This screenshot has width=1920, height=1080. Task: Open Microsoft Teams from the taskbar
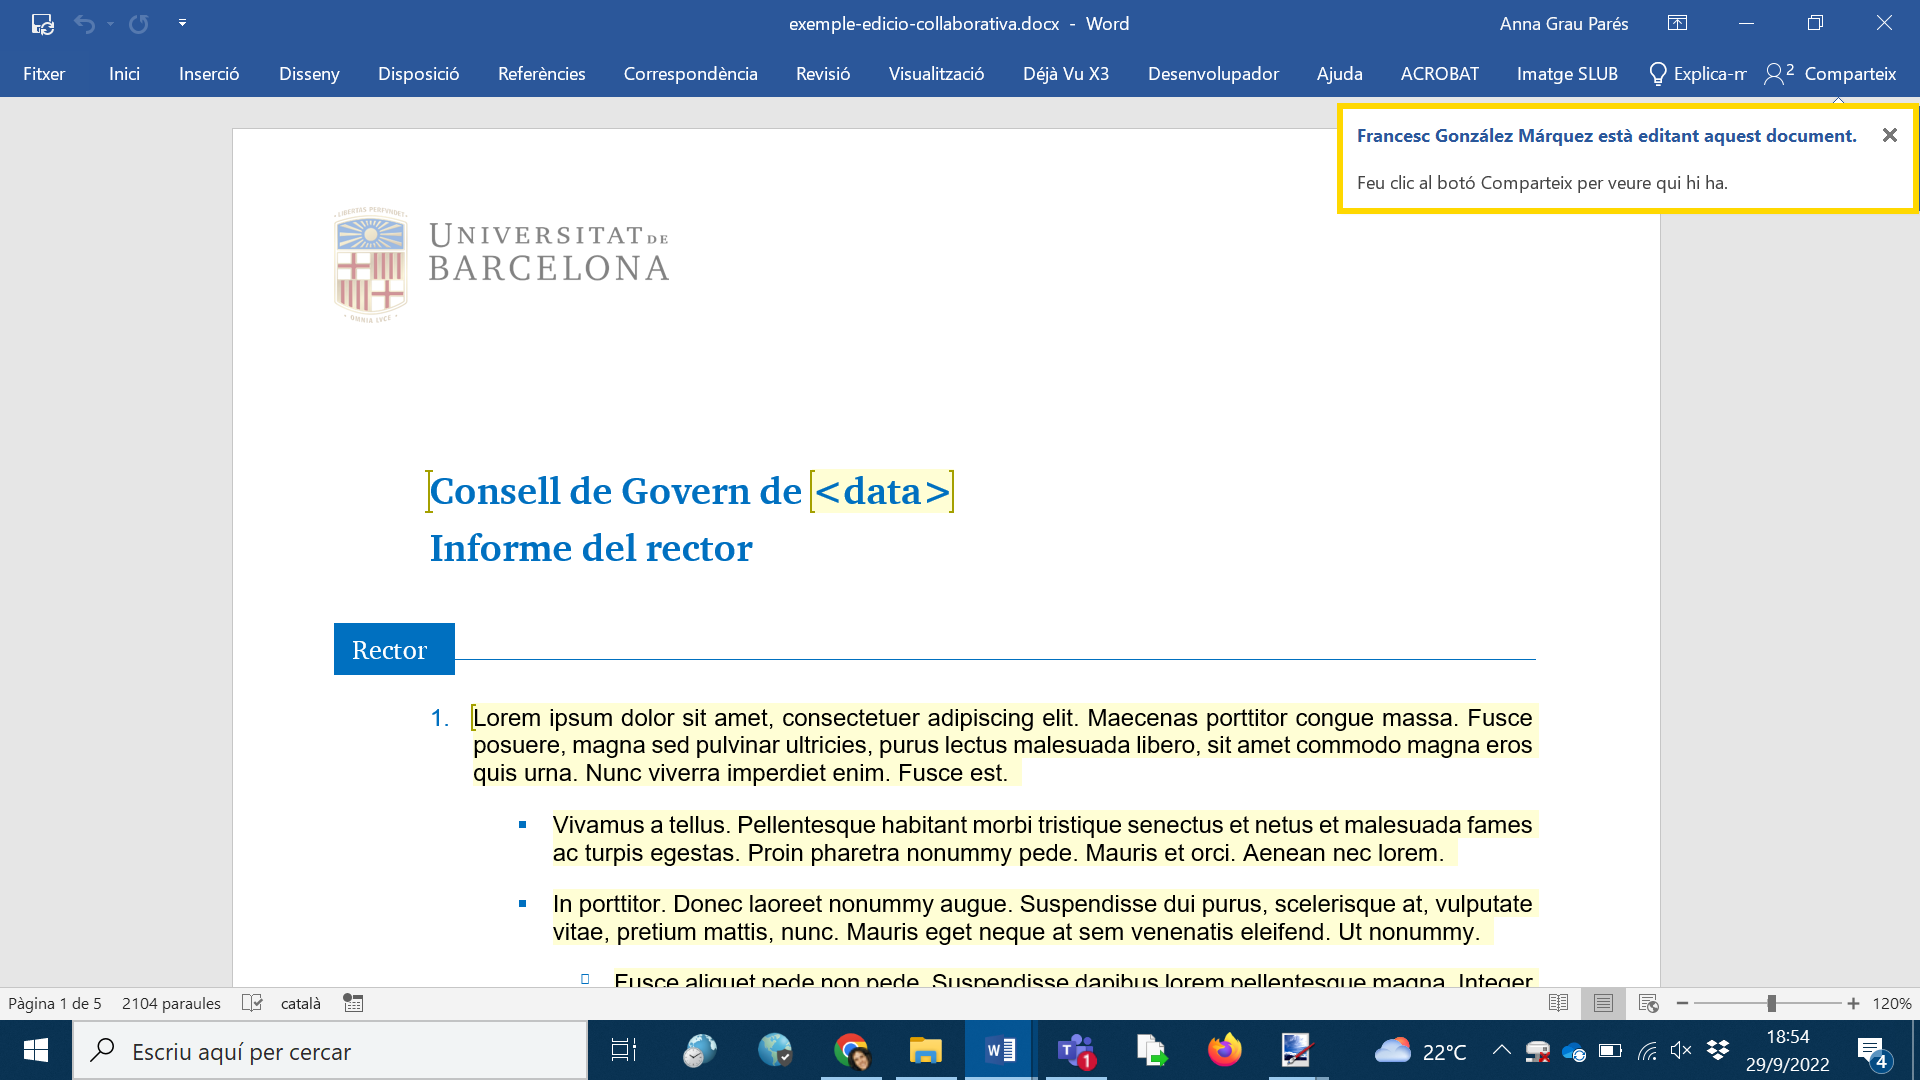point(1076,1051)
